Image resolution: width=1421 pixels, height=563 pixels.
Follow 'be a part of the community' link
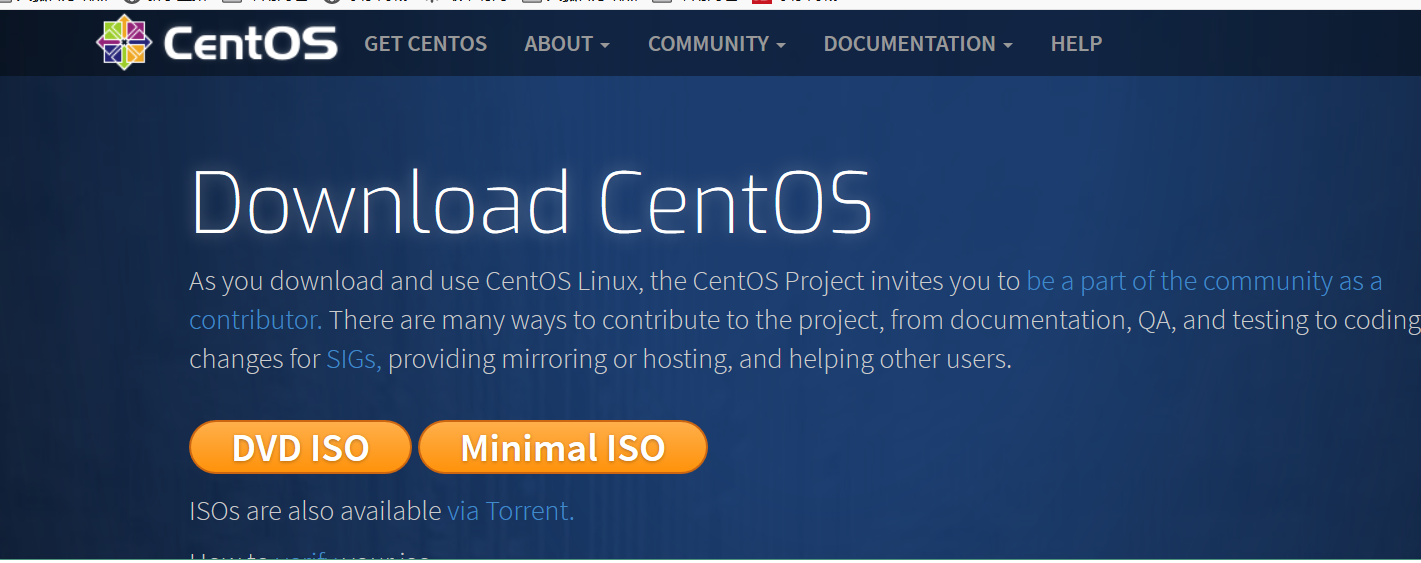(1204, 281)
